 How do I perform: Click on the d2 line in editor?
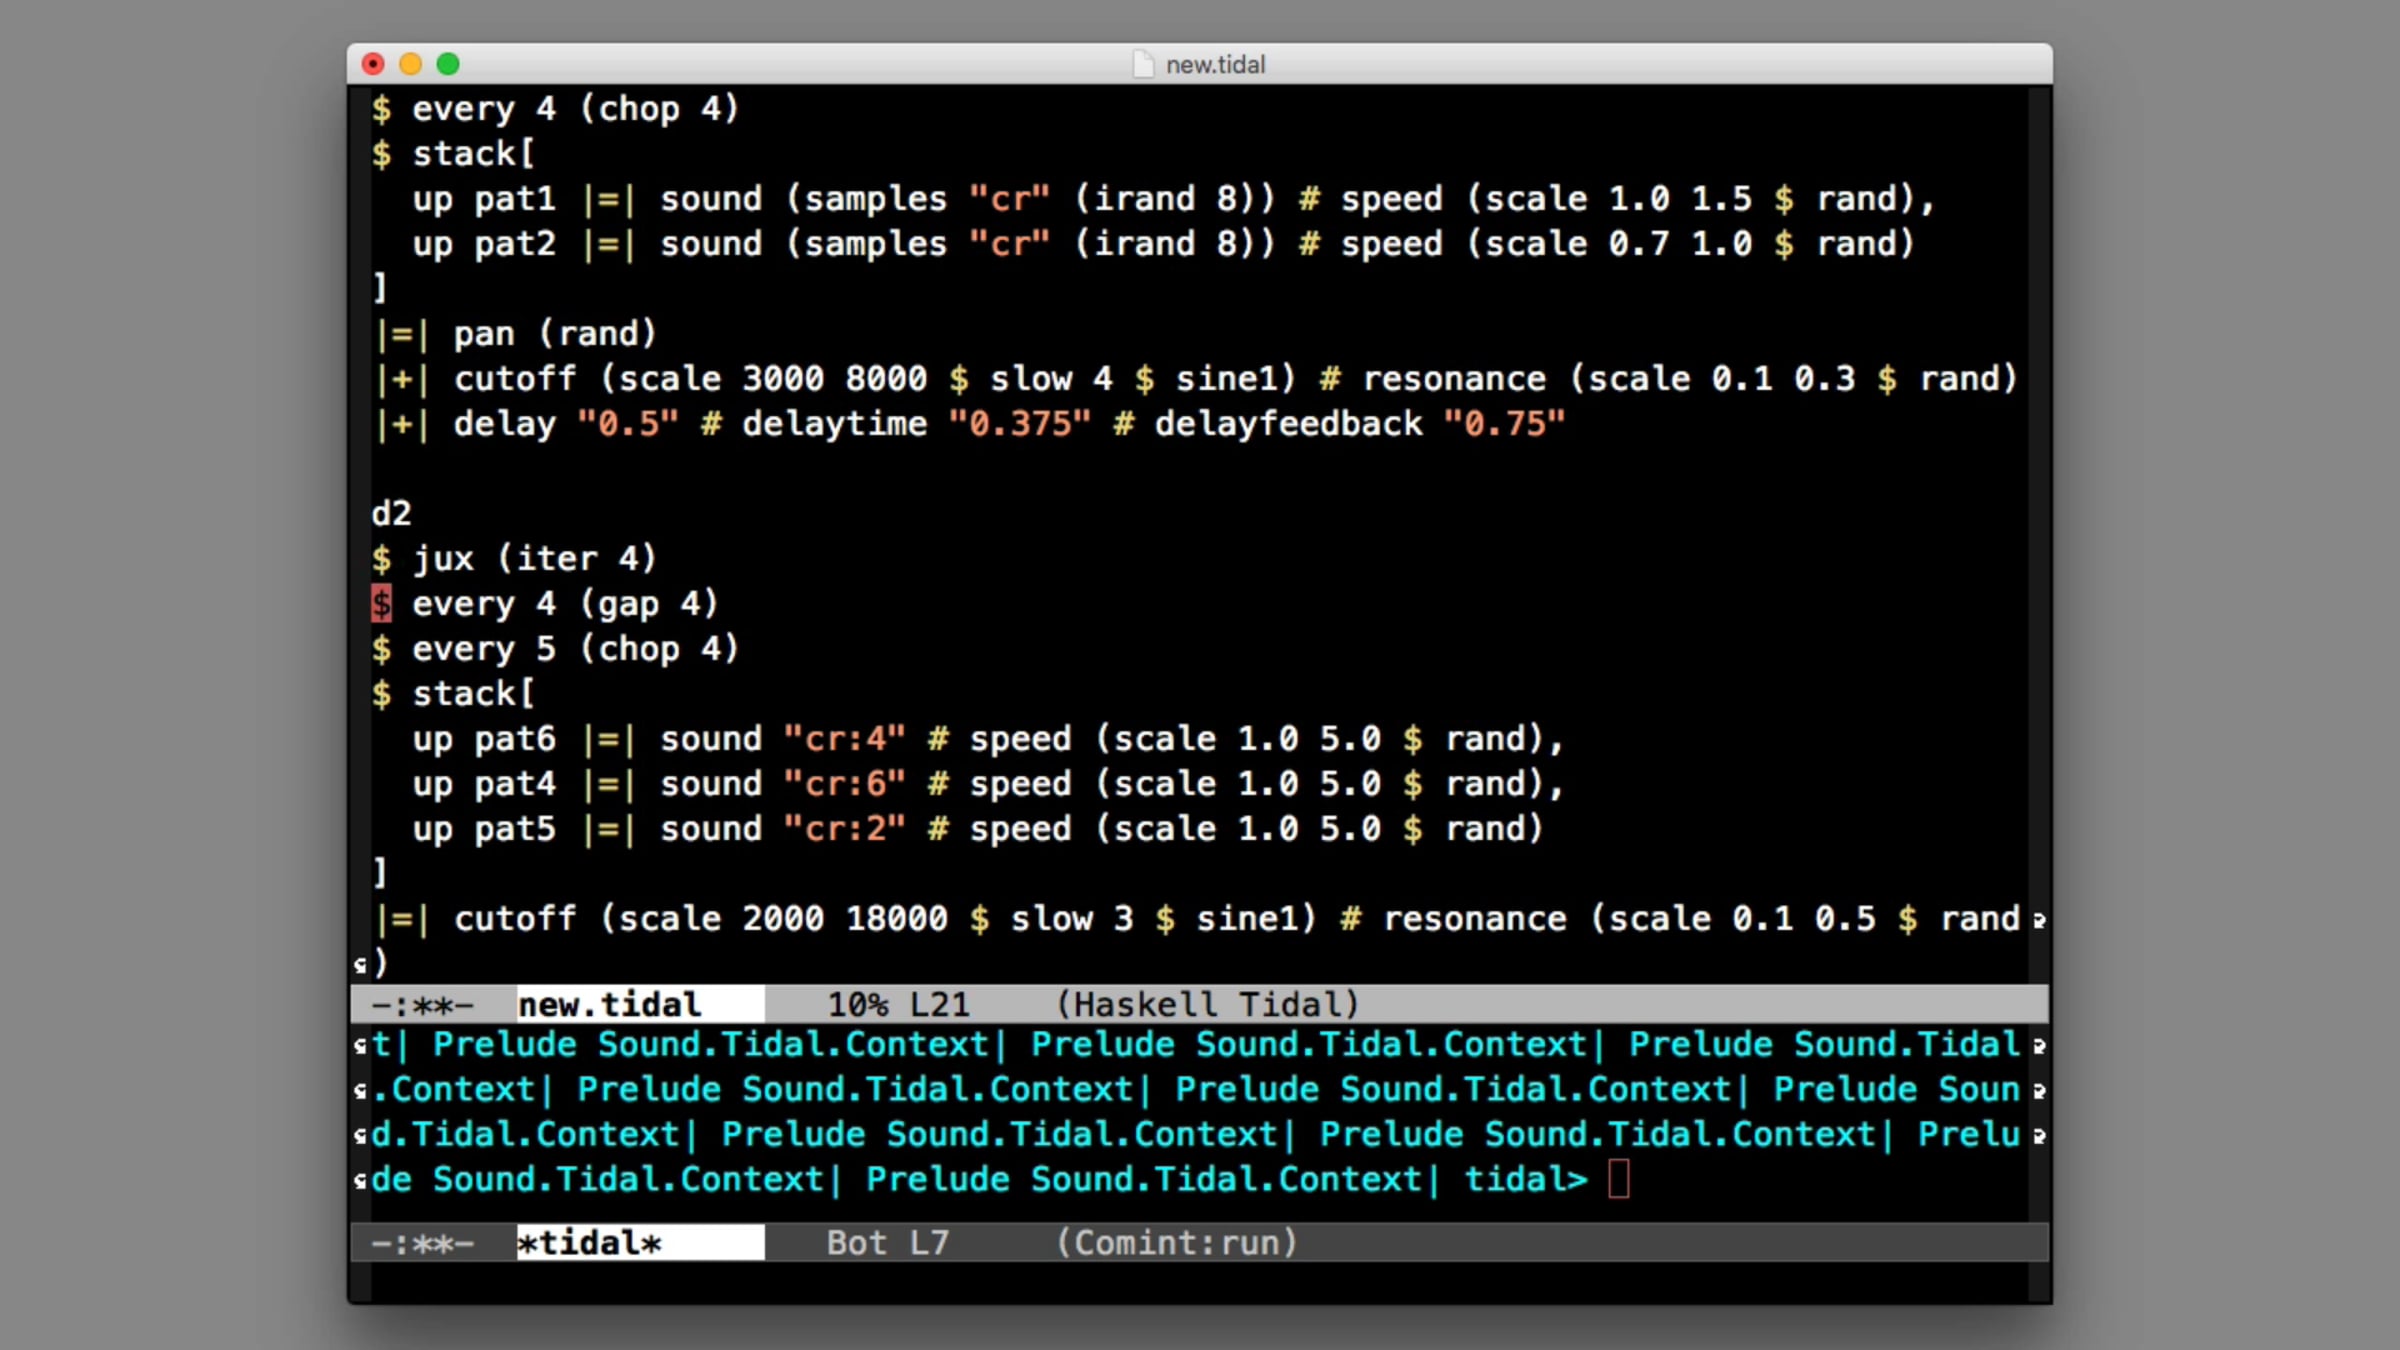392,514
